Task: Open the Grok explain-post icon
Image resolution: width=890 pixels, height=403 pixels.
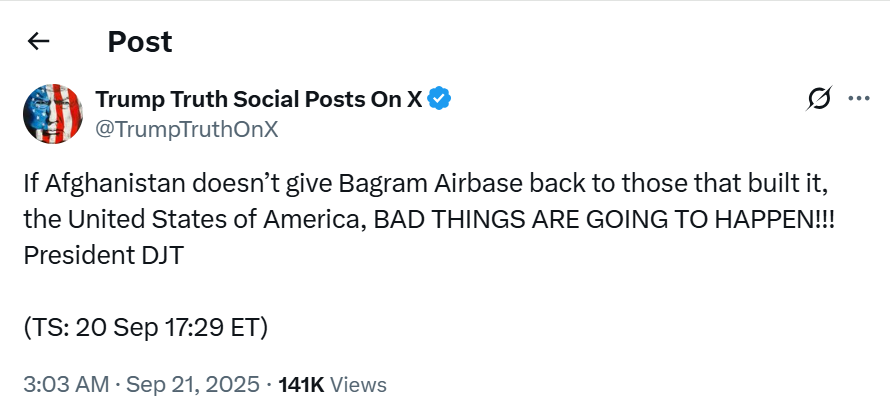Action: [819, 99]
